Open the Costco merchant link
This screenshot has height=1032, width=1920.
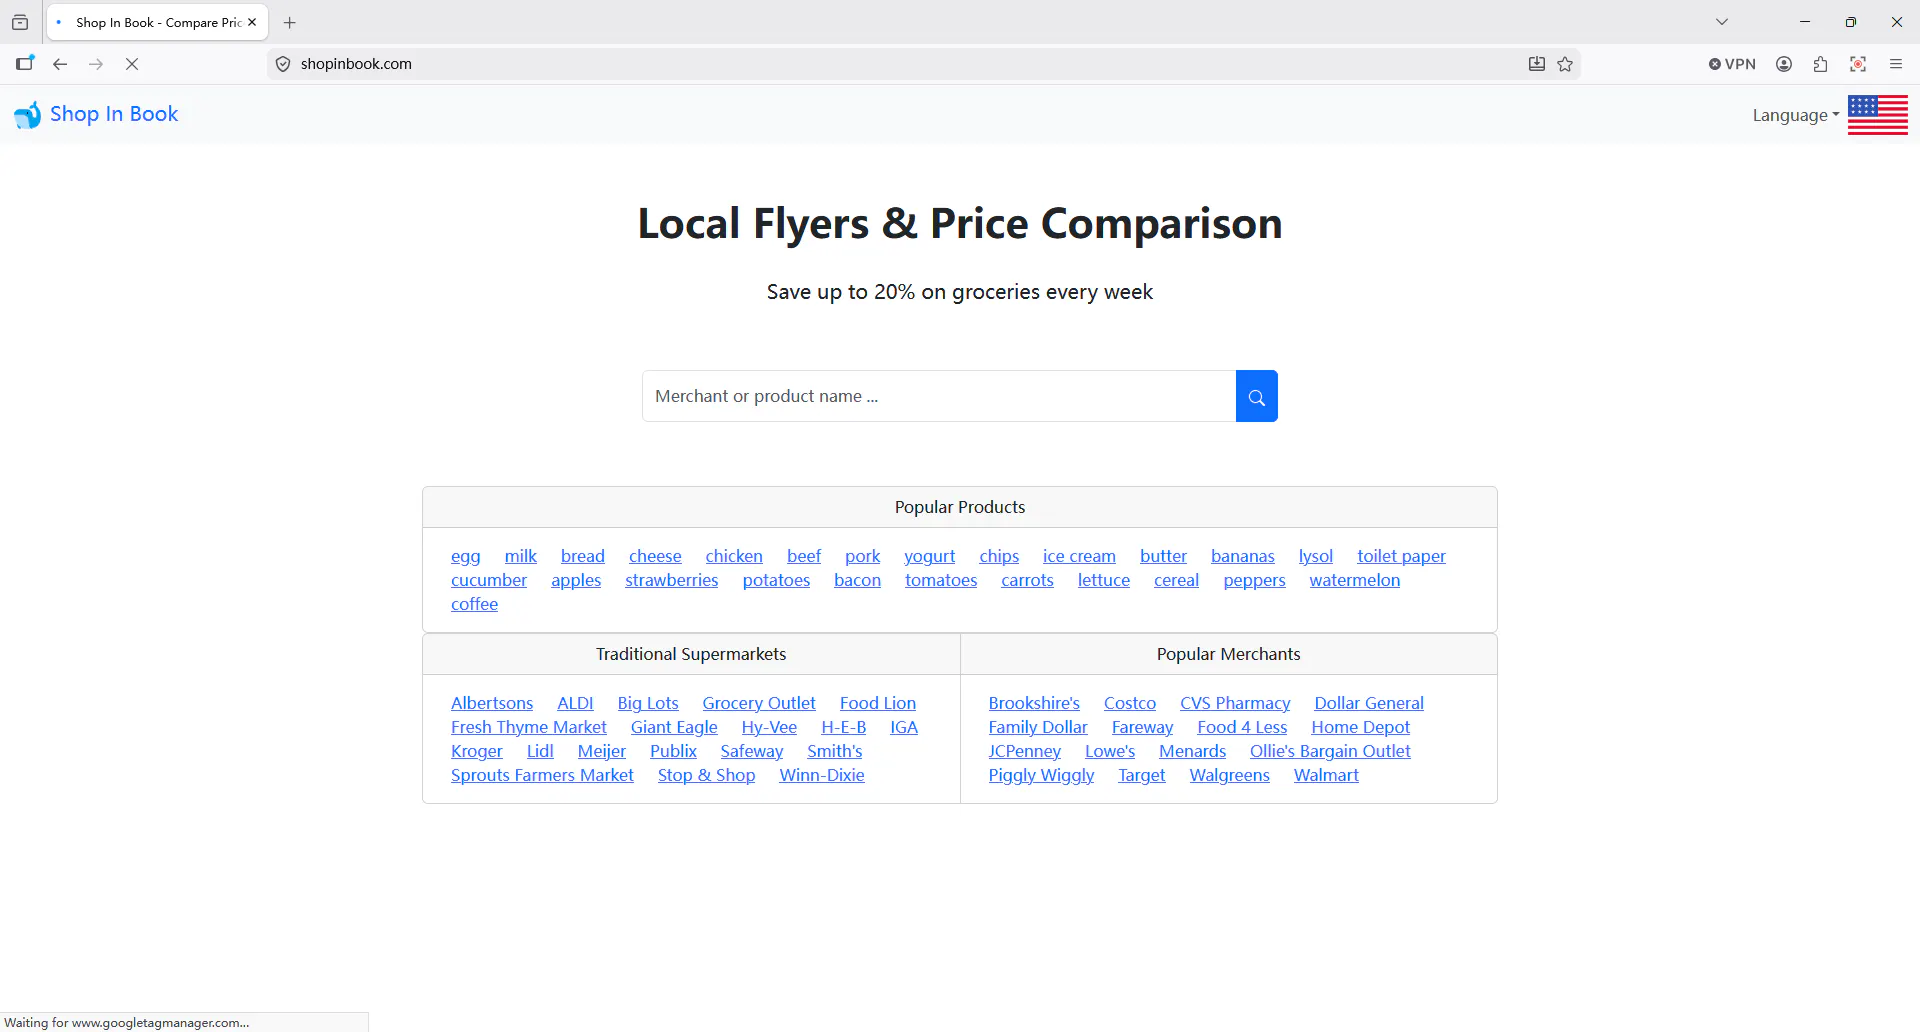1129,703
